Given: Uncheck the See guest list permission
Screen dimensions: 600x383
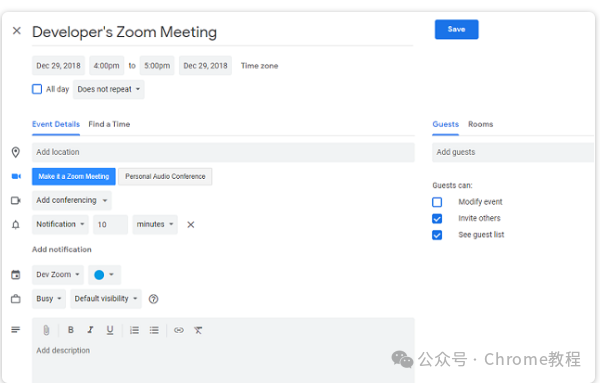Looking at the screenshot, I should (437, 235).
